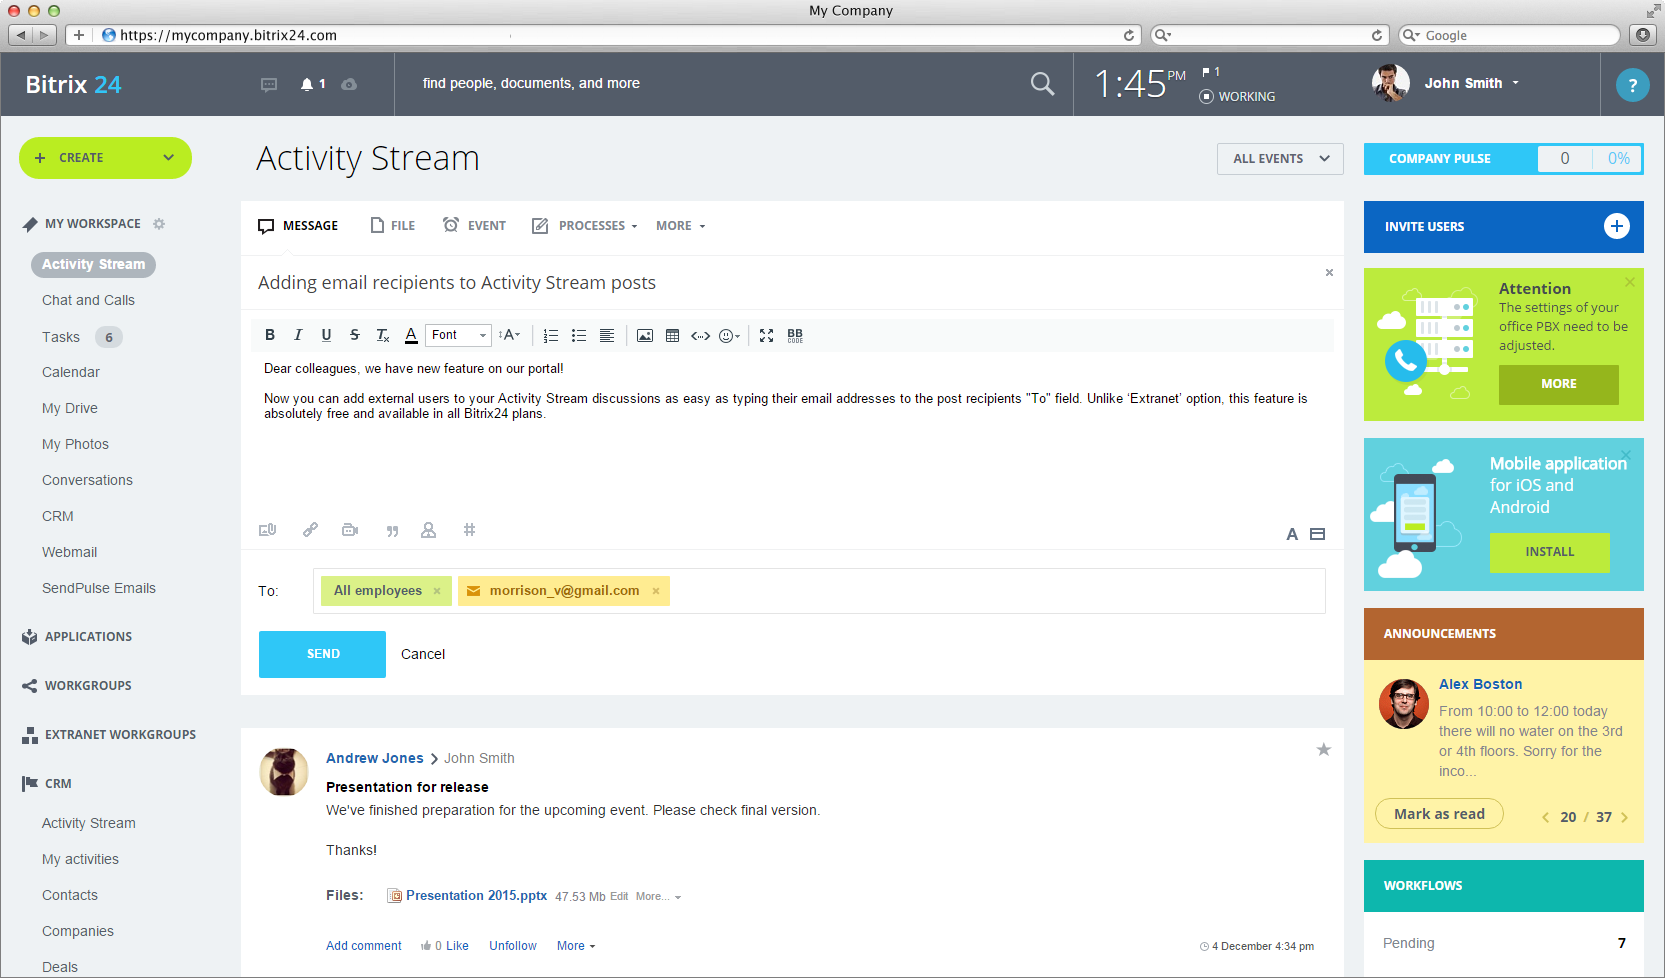Insert a video in the message

point(350,530)
